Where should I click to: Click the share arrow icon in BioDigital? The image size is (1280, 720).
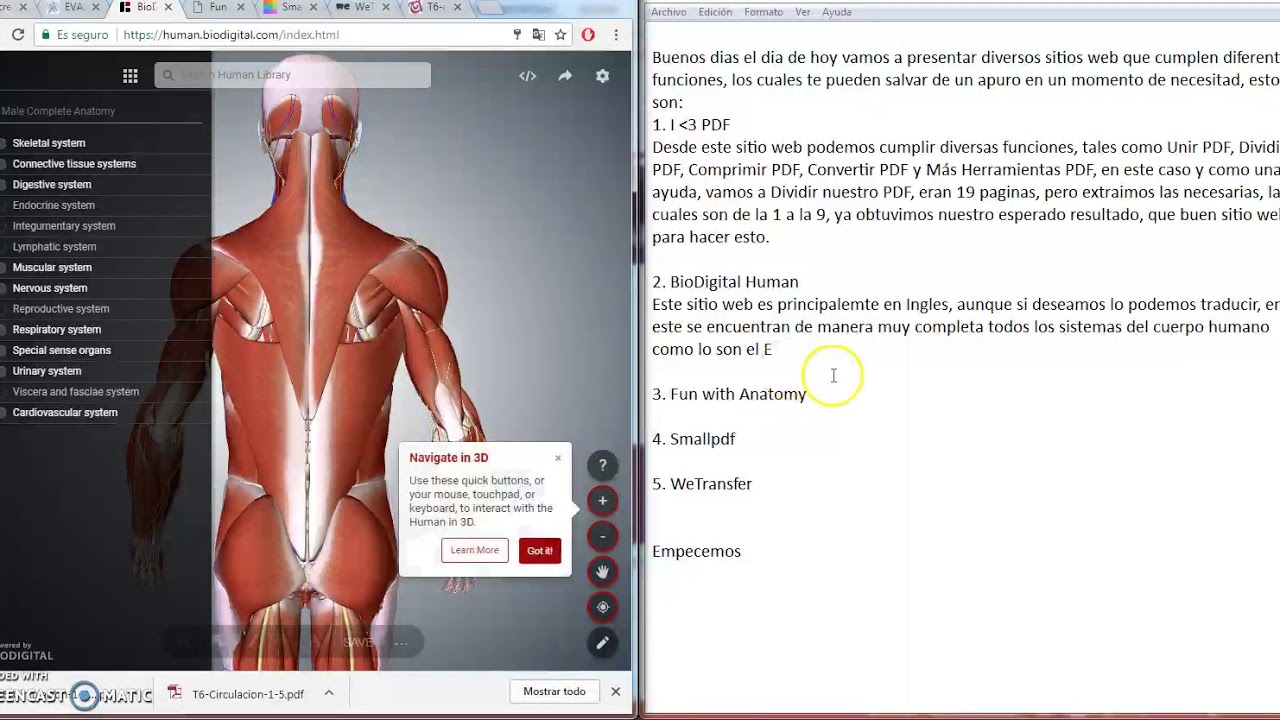(565, 76)
